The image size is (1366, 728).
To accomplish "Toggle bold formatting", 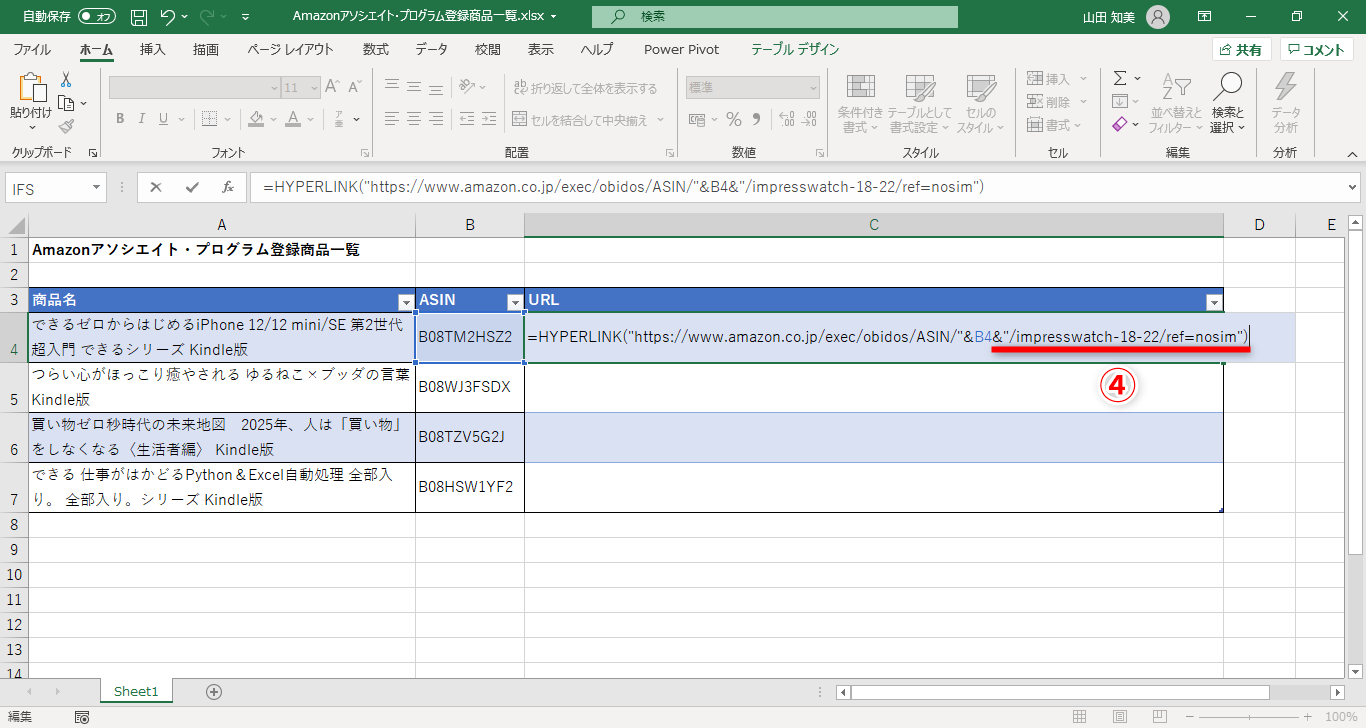I will [x=119, y=119].
